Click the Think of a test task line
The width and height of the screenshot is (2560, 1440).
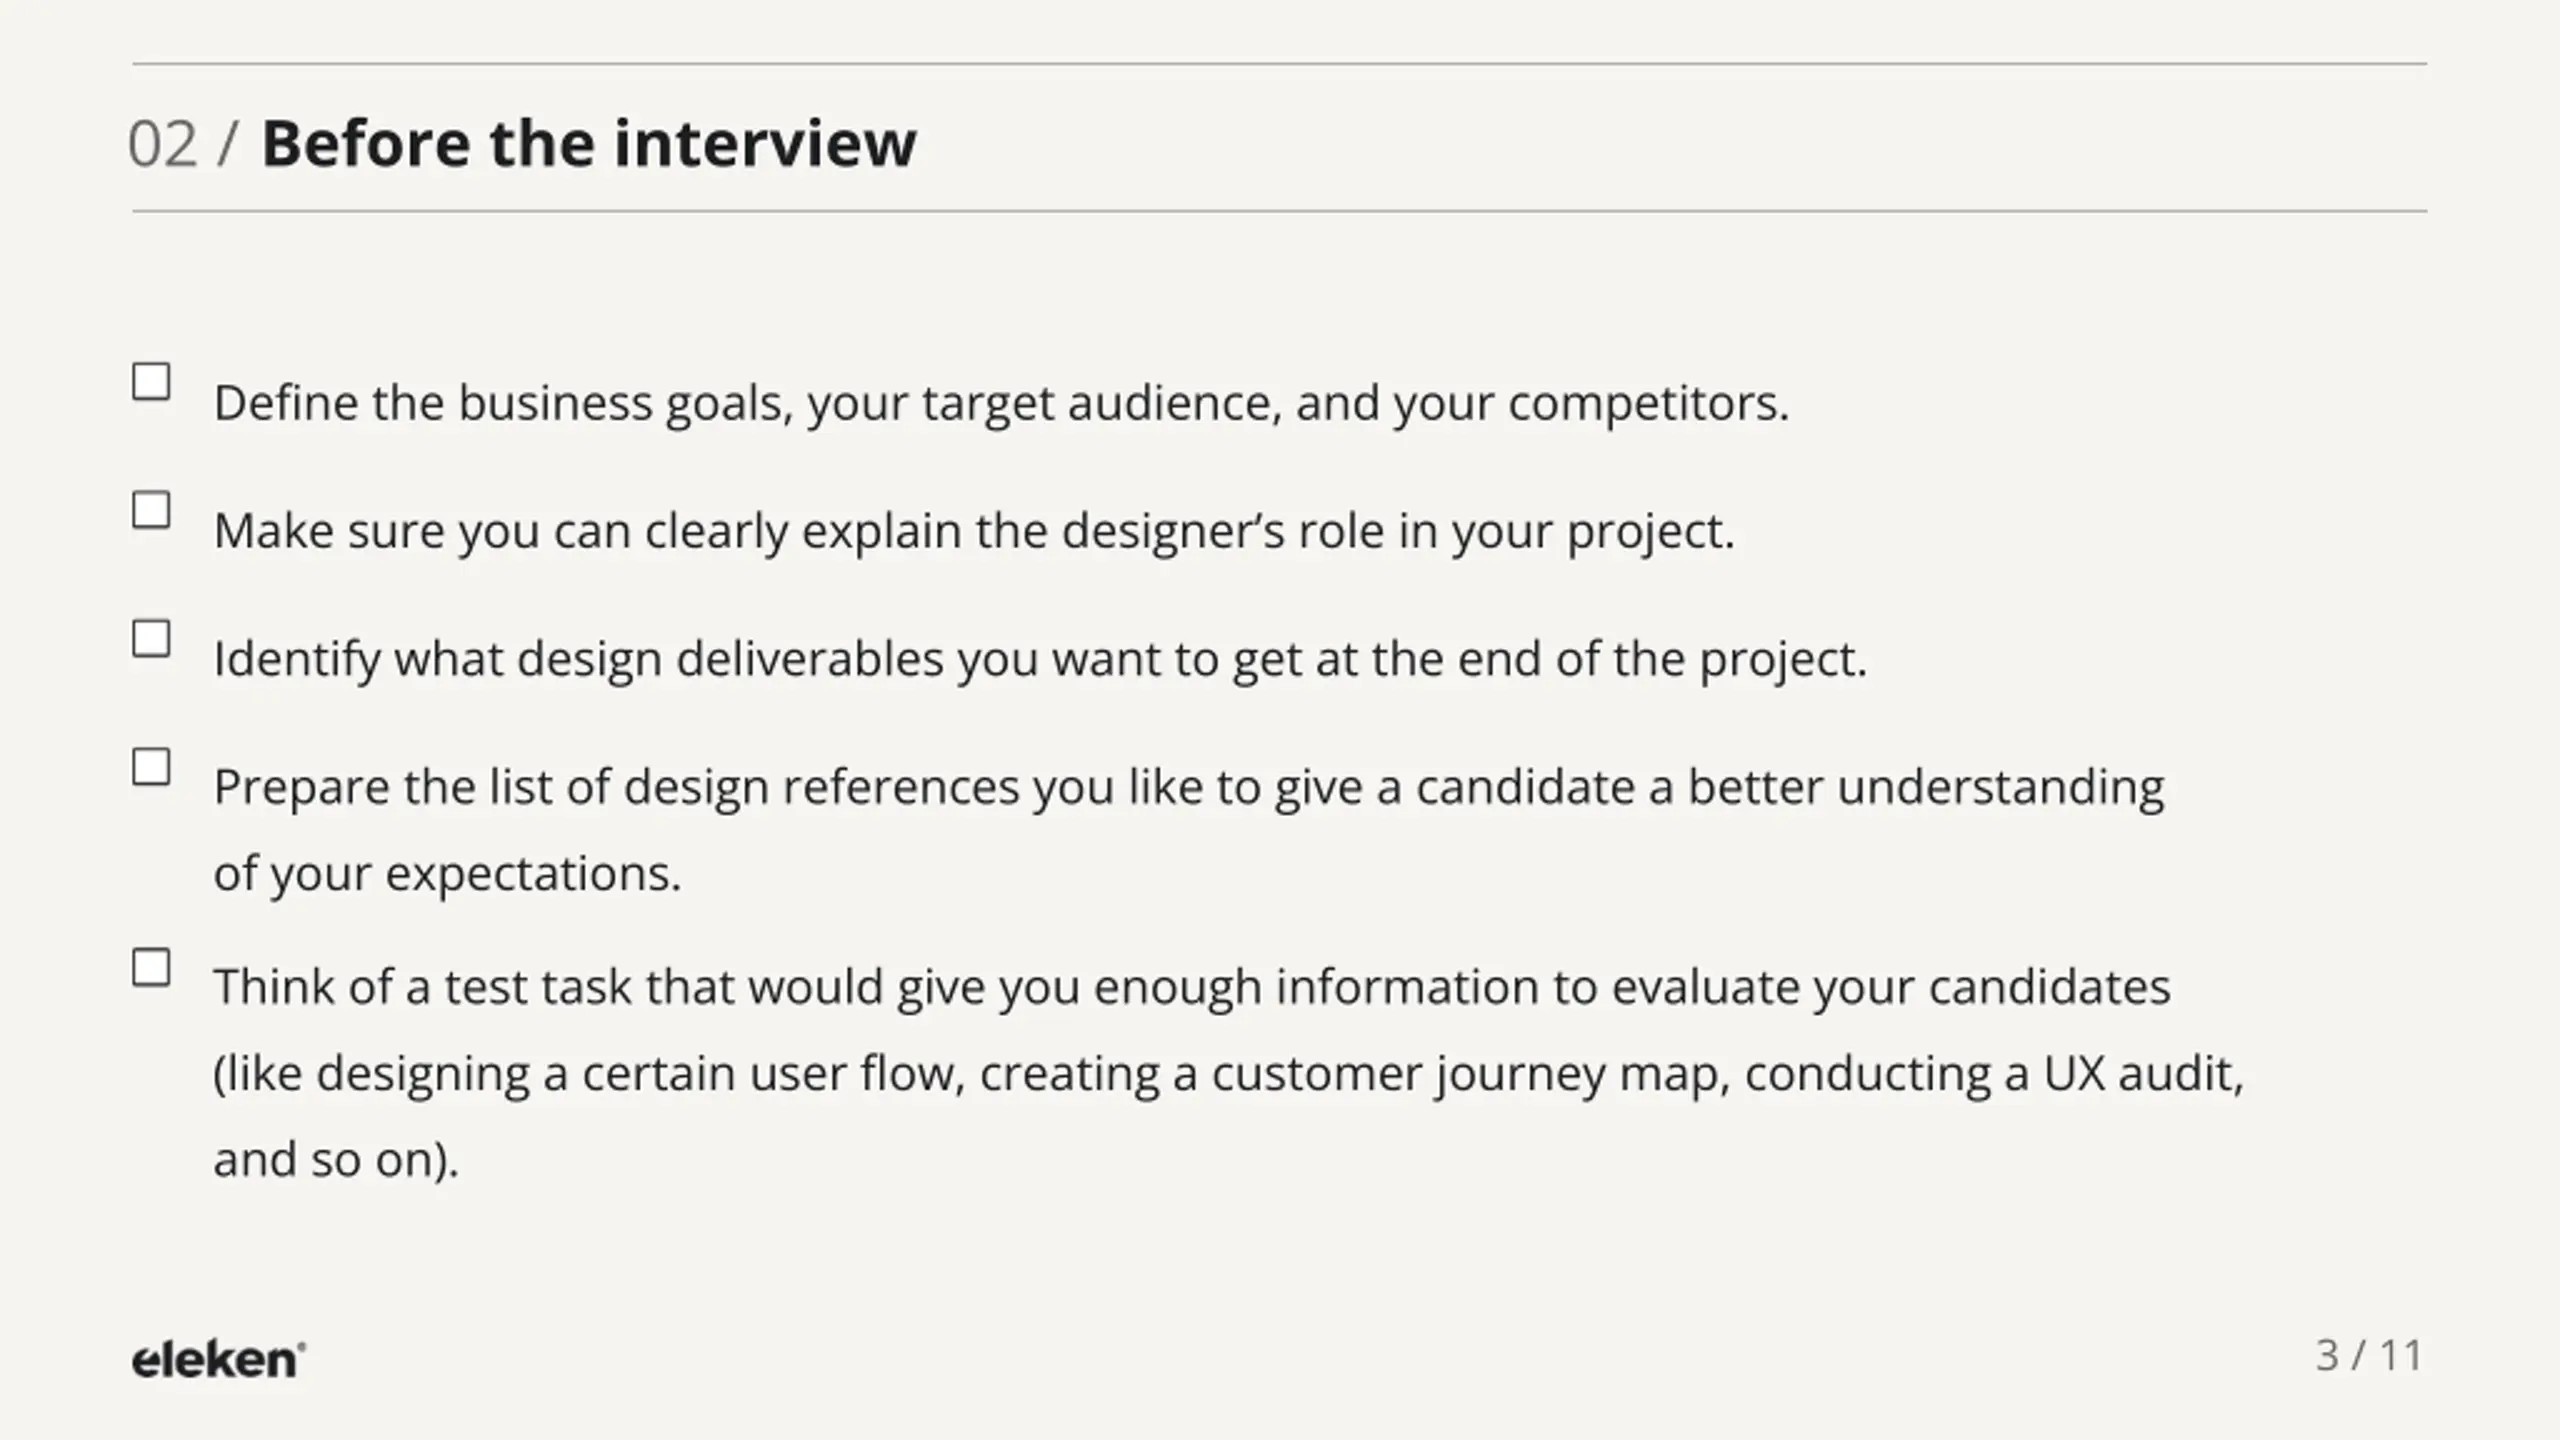pyautogui.click(x=1192, y=988)
